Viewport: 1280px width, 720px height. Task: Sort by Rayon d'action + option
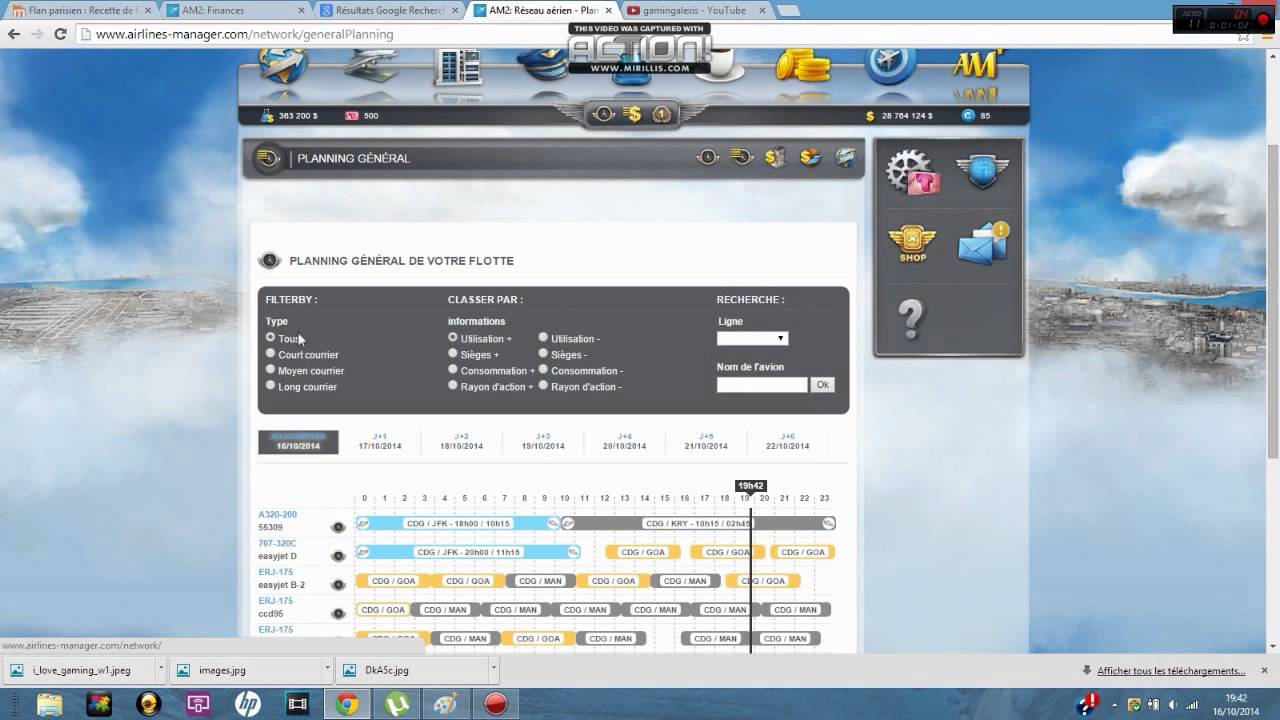(x=453, y=386)
